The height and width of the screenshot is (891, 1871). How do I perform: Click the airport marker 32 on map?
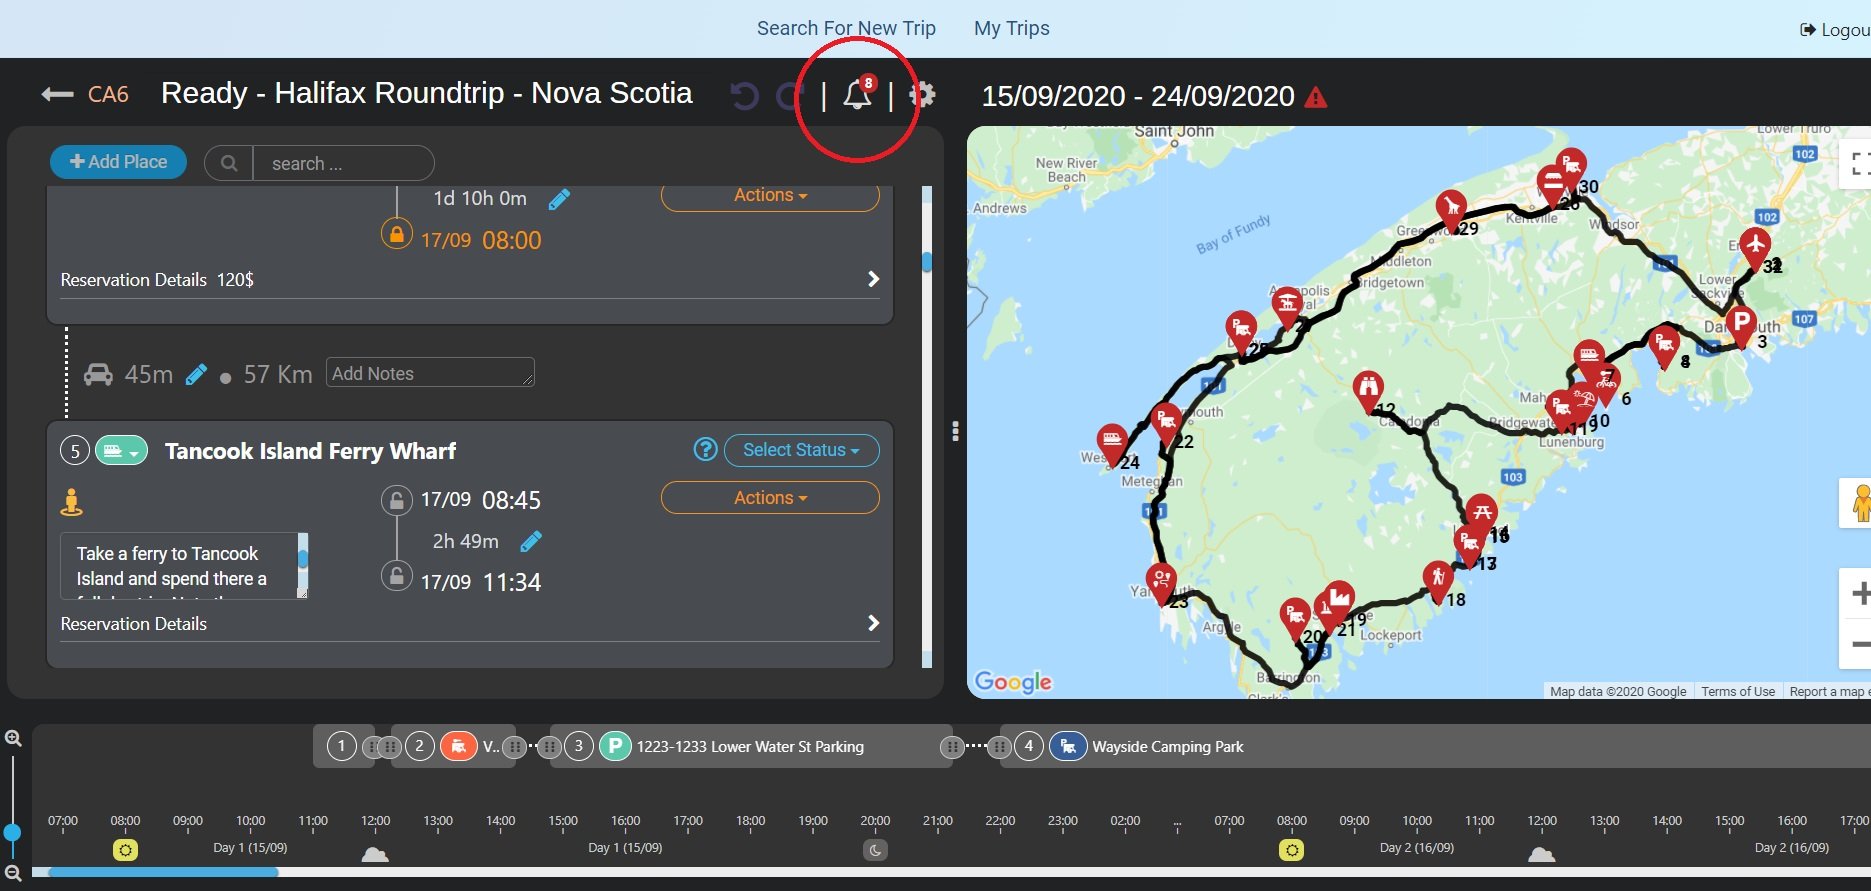[1755, 245]
